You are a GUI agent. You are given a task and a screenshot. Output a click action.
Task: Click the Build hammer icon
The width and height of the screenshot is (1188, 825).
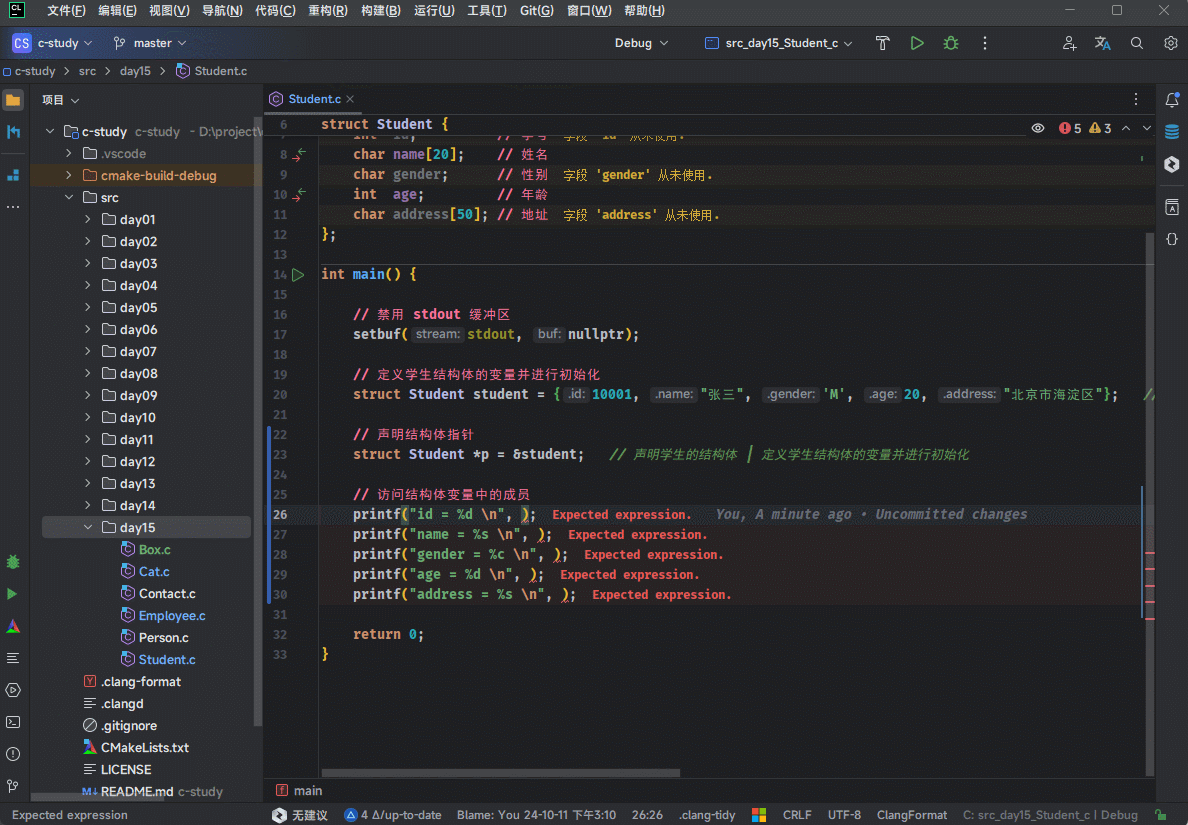[x=882, y=43]
